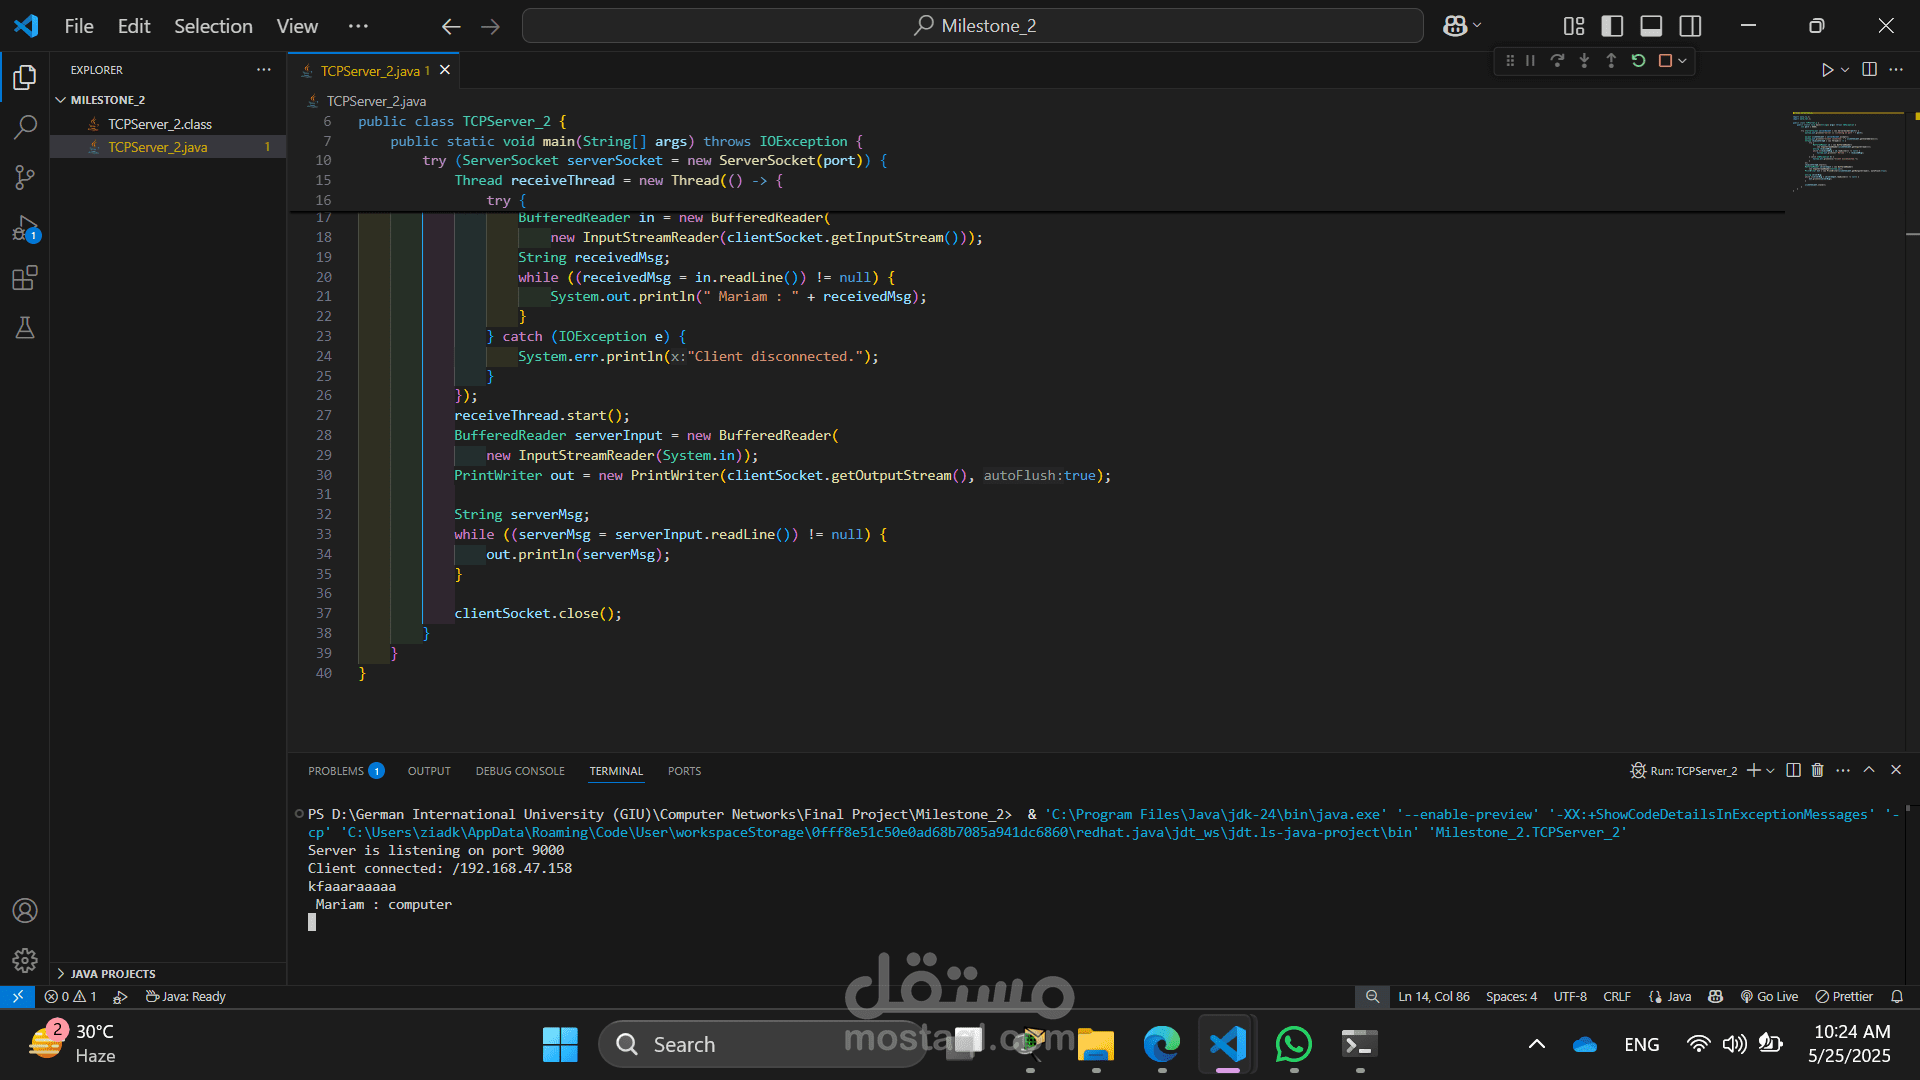Viewport: 1920px width, 1080px height.
Task: Toggle the bottom panel visibility
Action: [x=1651, y=26]
